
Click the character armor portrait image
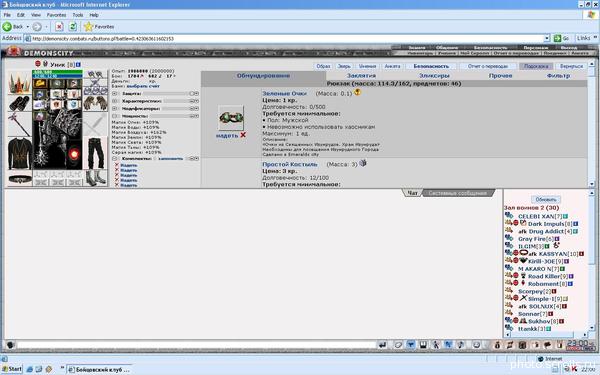coord(57,140)
